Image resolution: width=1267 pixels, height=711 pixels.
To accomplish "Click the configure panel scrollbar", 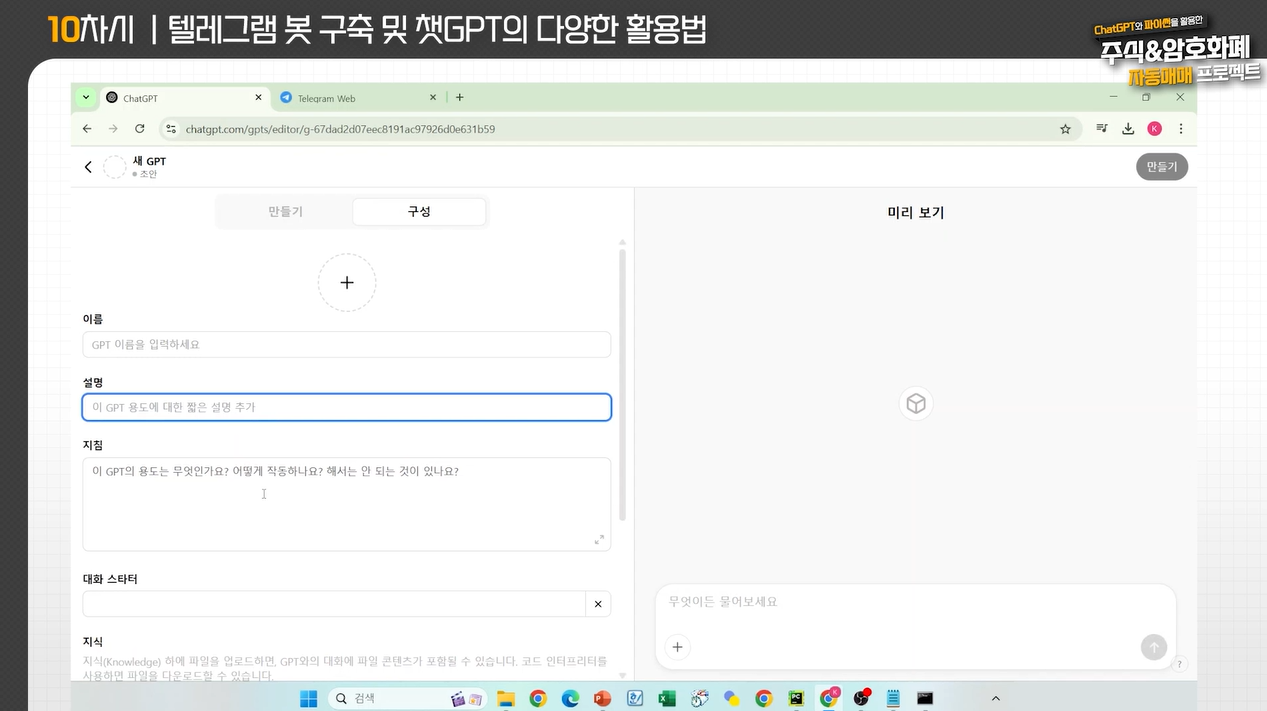I will [622, 385].
